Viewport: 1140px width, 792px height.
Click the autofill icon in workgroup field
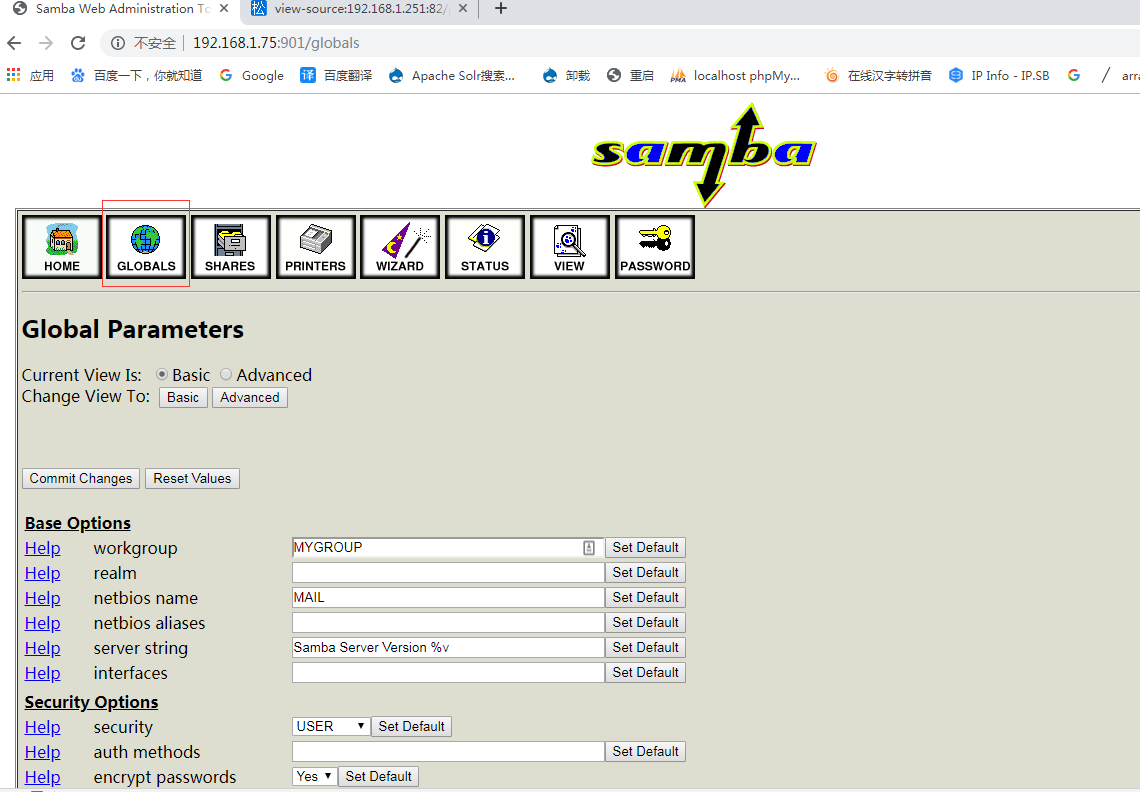pos(589,548)
